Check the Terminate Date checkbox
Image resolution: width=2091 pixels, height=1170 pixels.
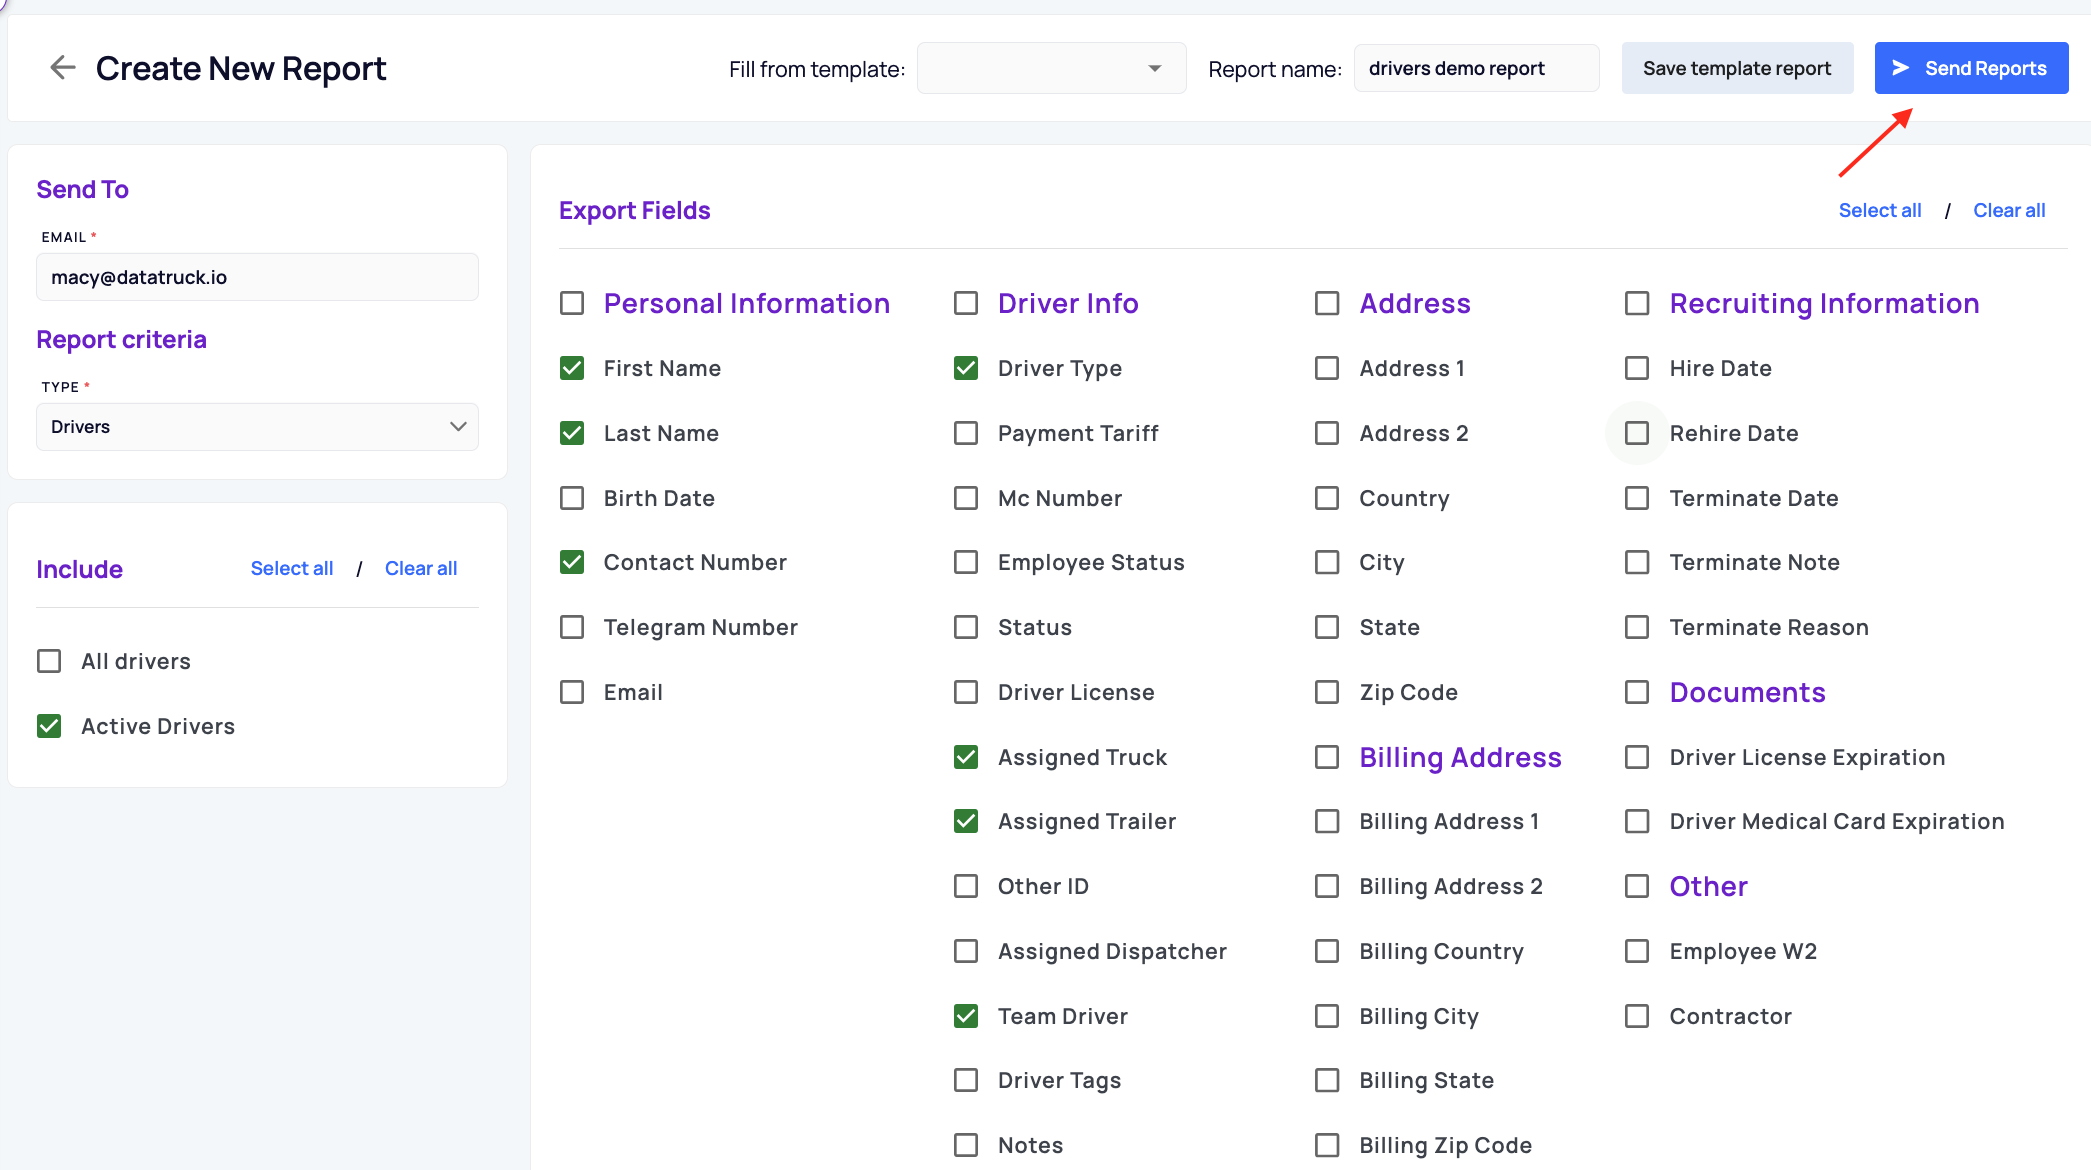[x=1637, y=498]
